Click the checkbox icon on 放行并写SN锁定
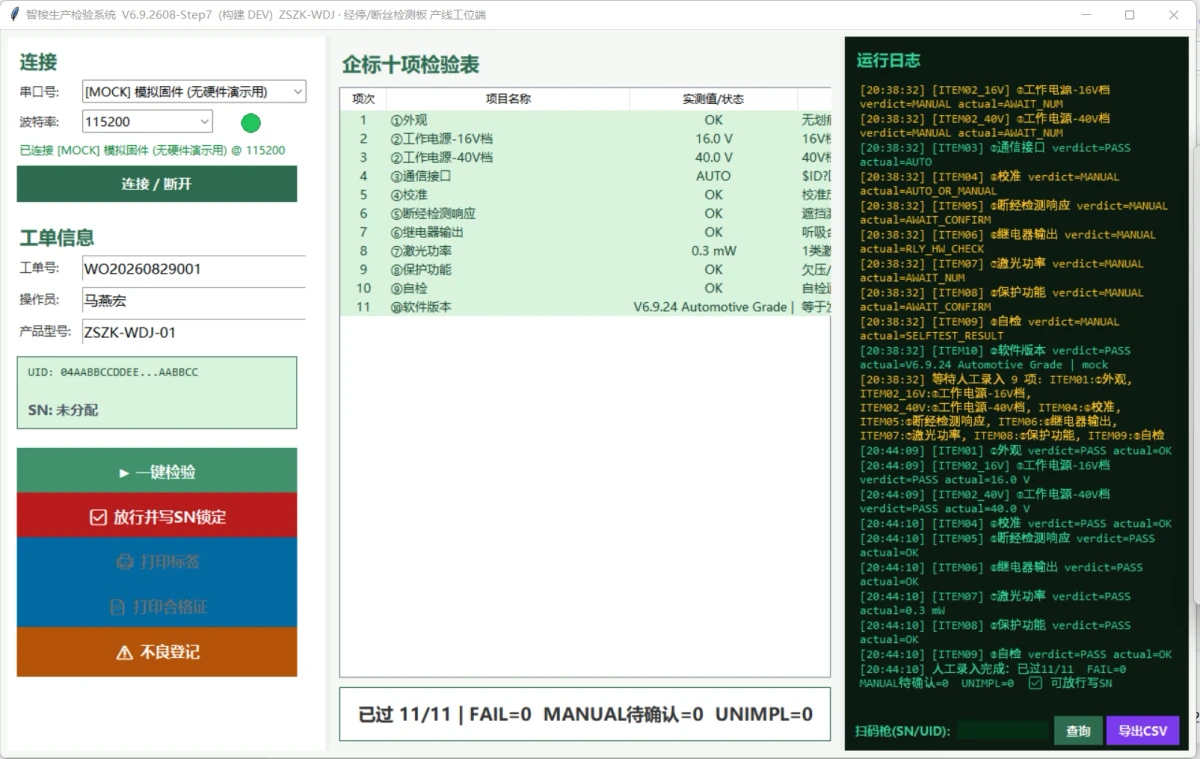The height and width of the screenshot is (759, 1200). point(98,517)
